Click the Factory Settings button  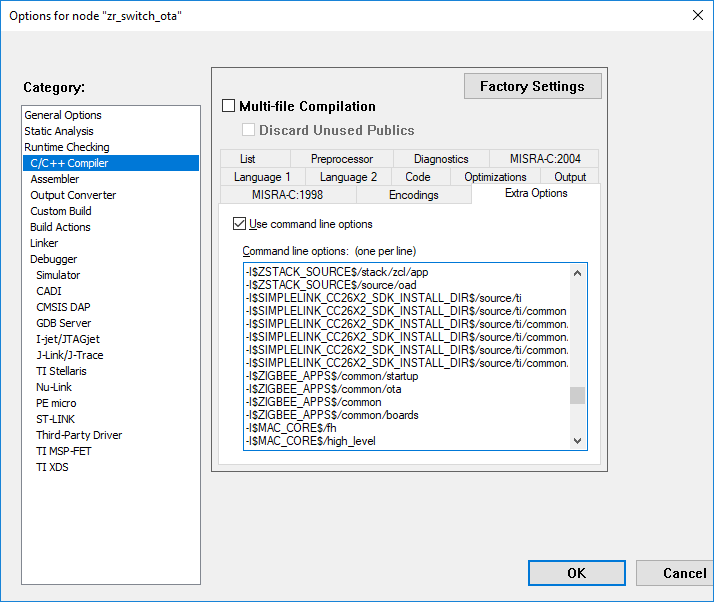point(532,86)
